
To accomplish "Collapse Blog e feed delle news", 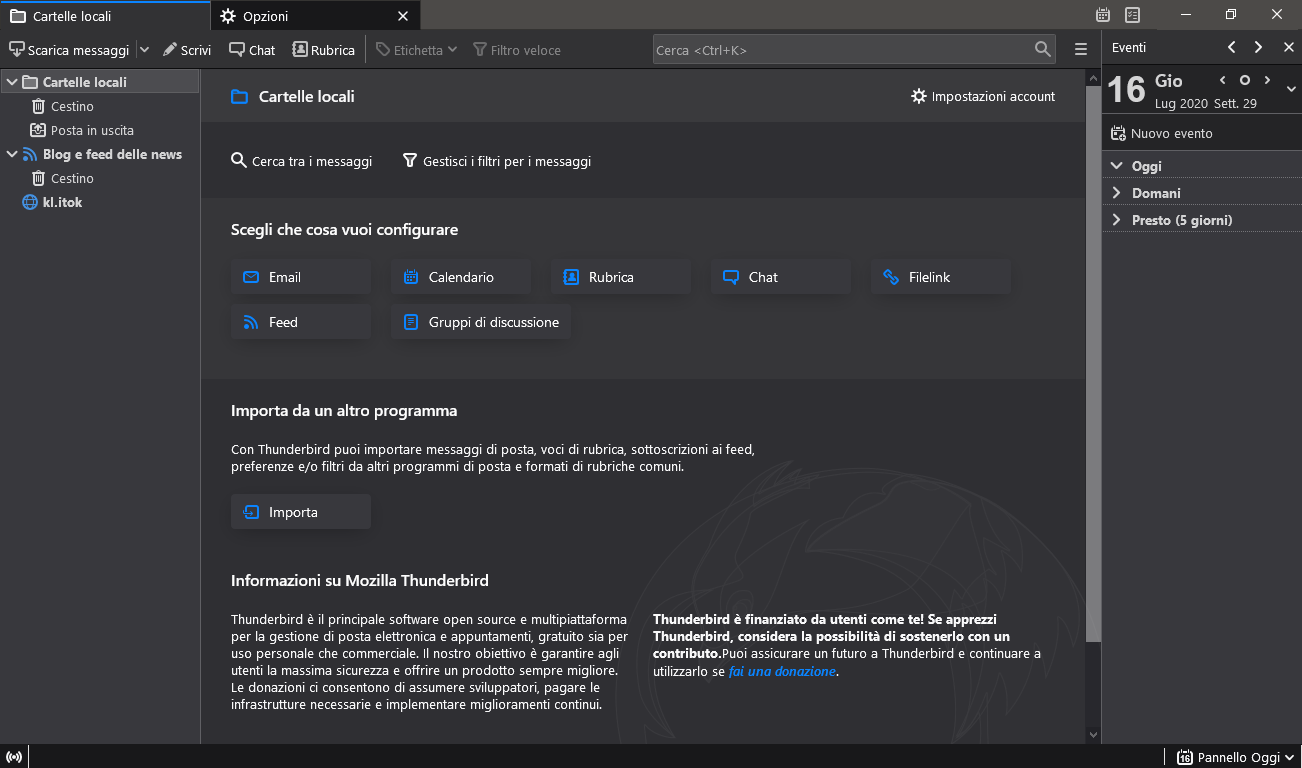I will (x=11, y=154).
